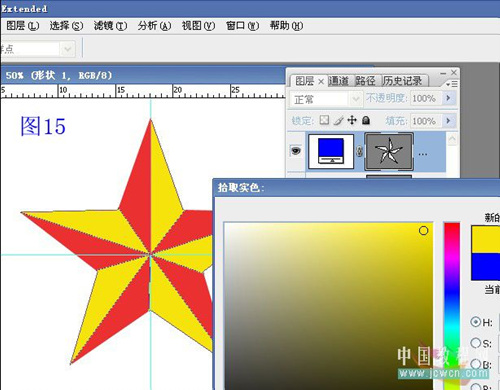Switch to the 路径 tab
This screenshot has width=500, height=390.
click(365, 81)
